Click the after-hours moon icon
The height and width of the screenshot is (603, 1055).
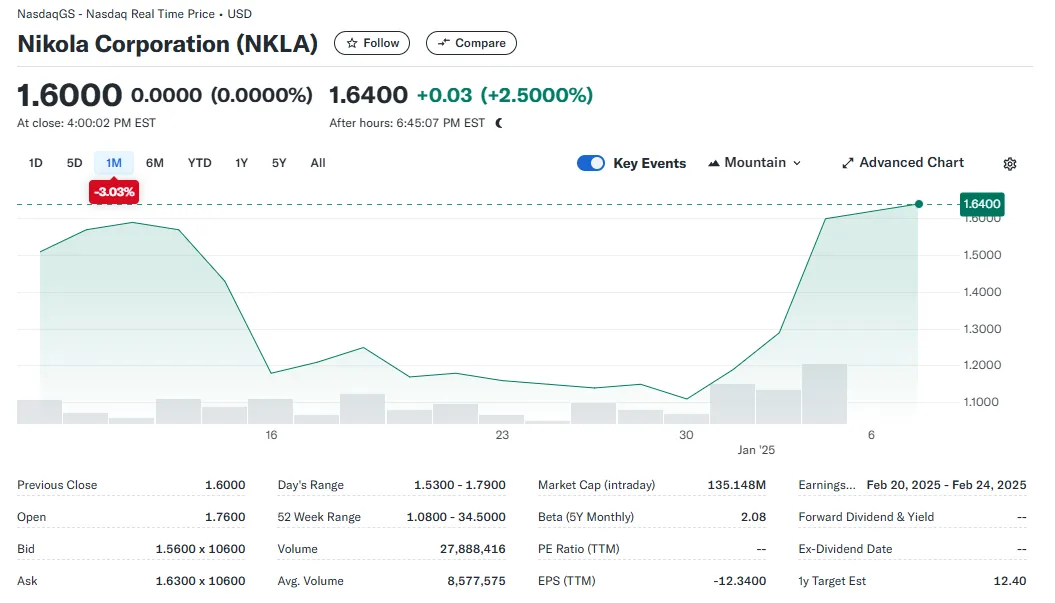click(499, 123)
